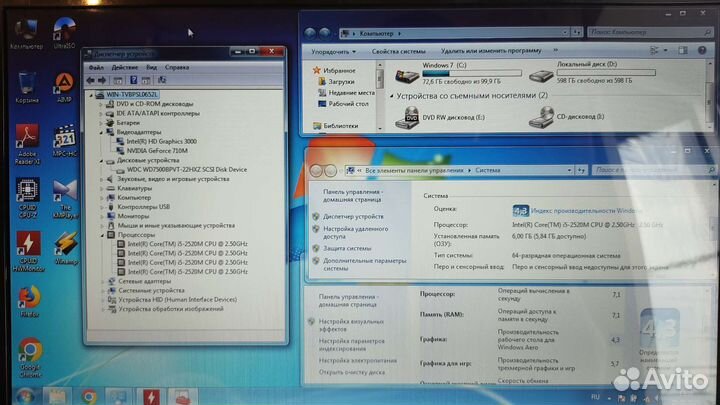This screenshot has width=720, height=405.
Task: Click scan for hardware changes toolbar icon
Action: 162,80
